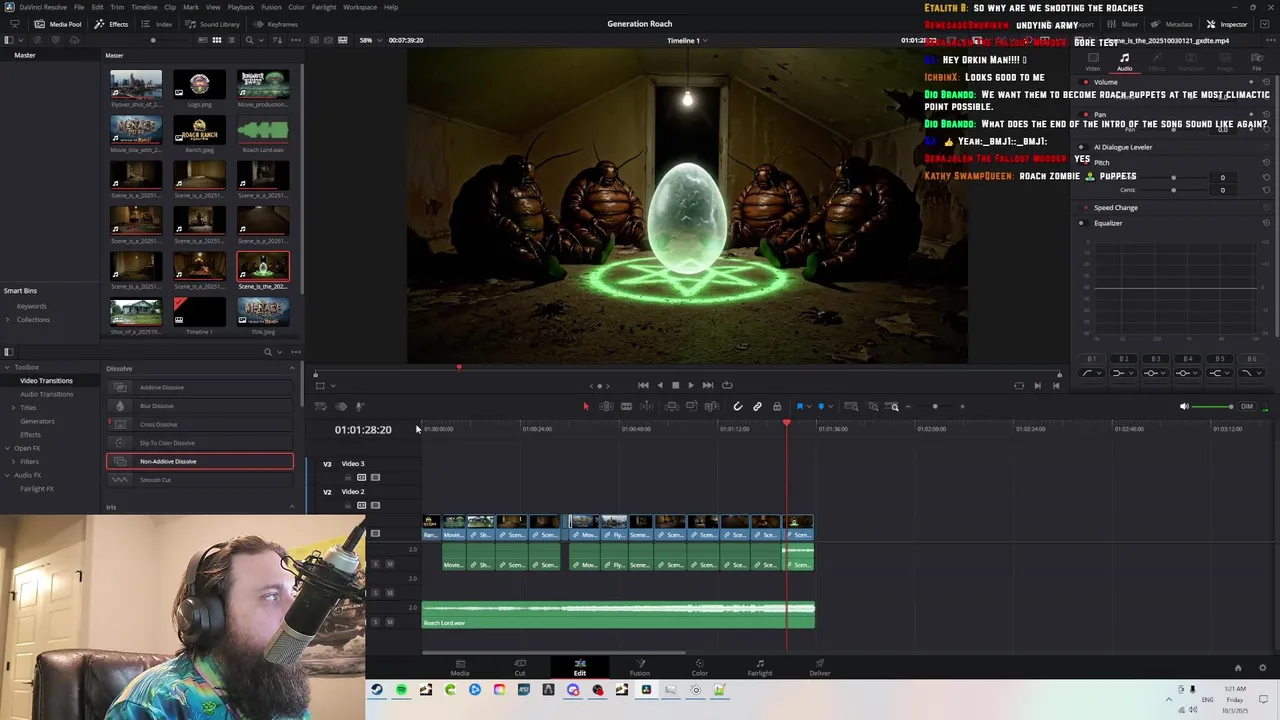Select Audio Transitions category
1280x720 pixels.
point(46,394)
